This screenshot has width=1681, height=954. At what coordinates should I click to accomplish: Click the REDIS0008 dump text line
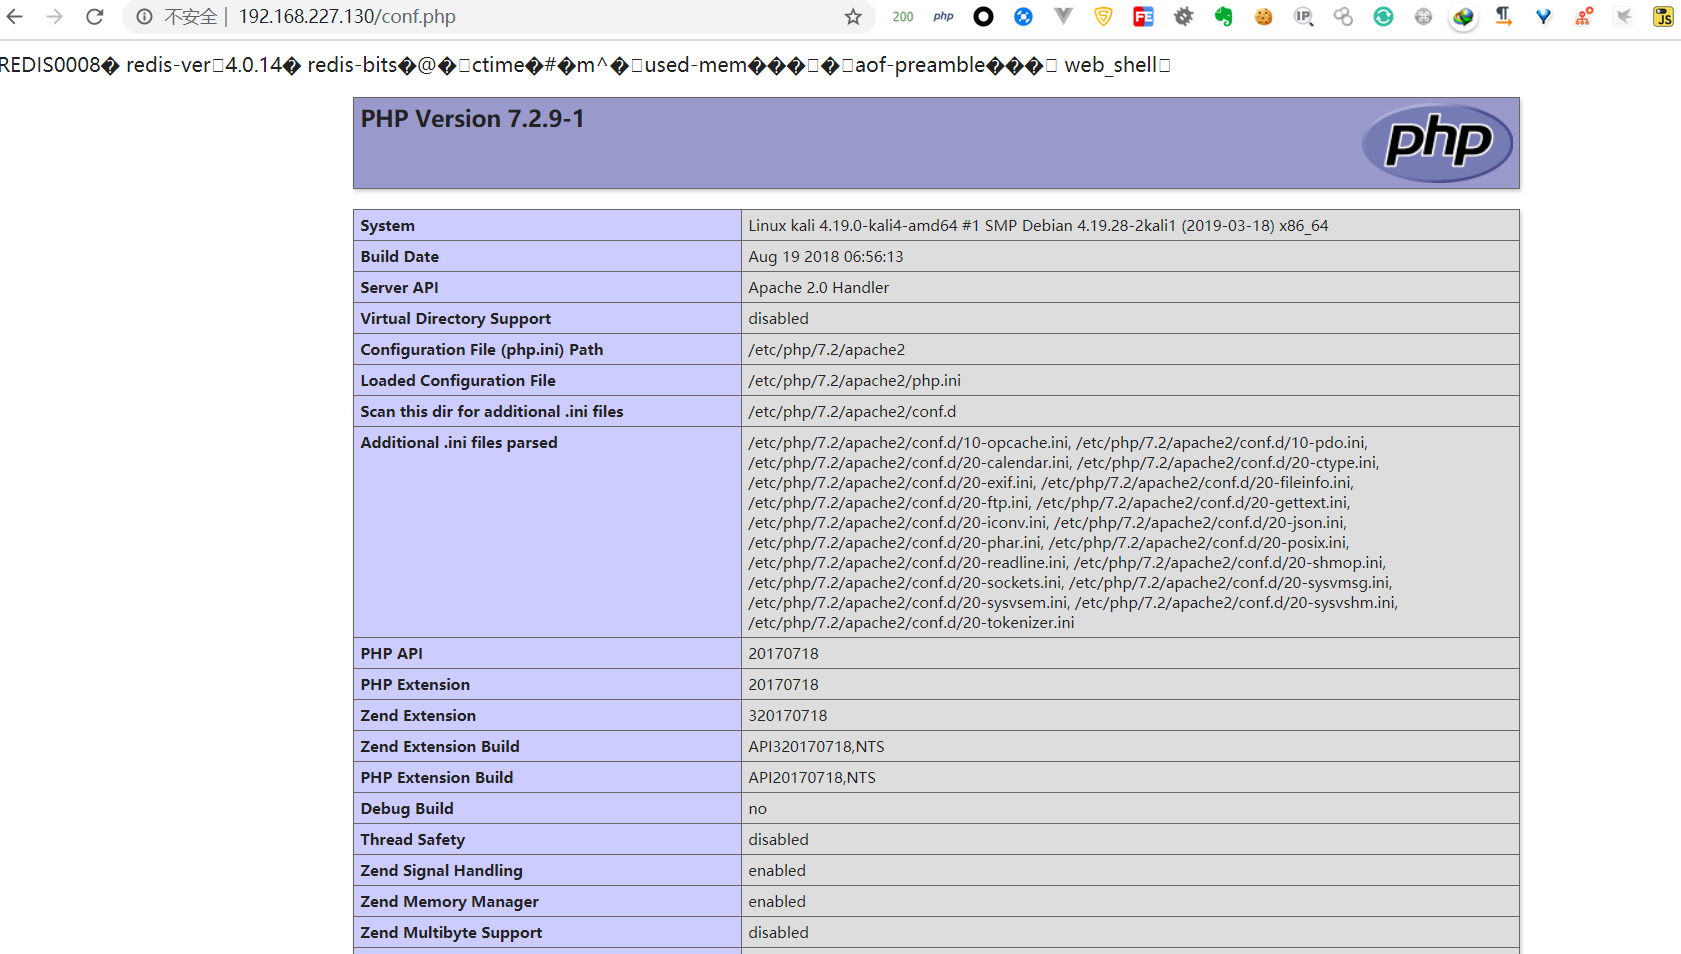(x=584, y=65)
